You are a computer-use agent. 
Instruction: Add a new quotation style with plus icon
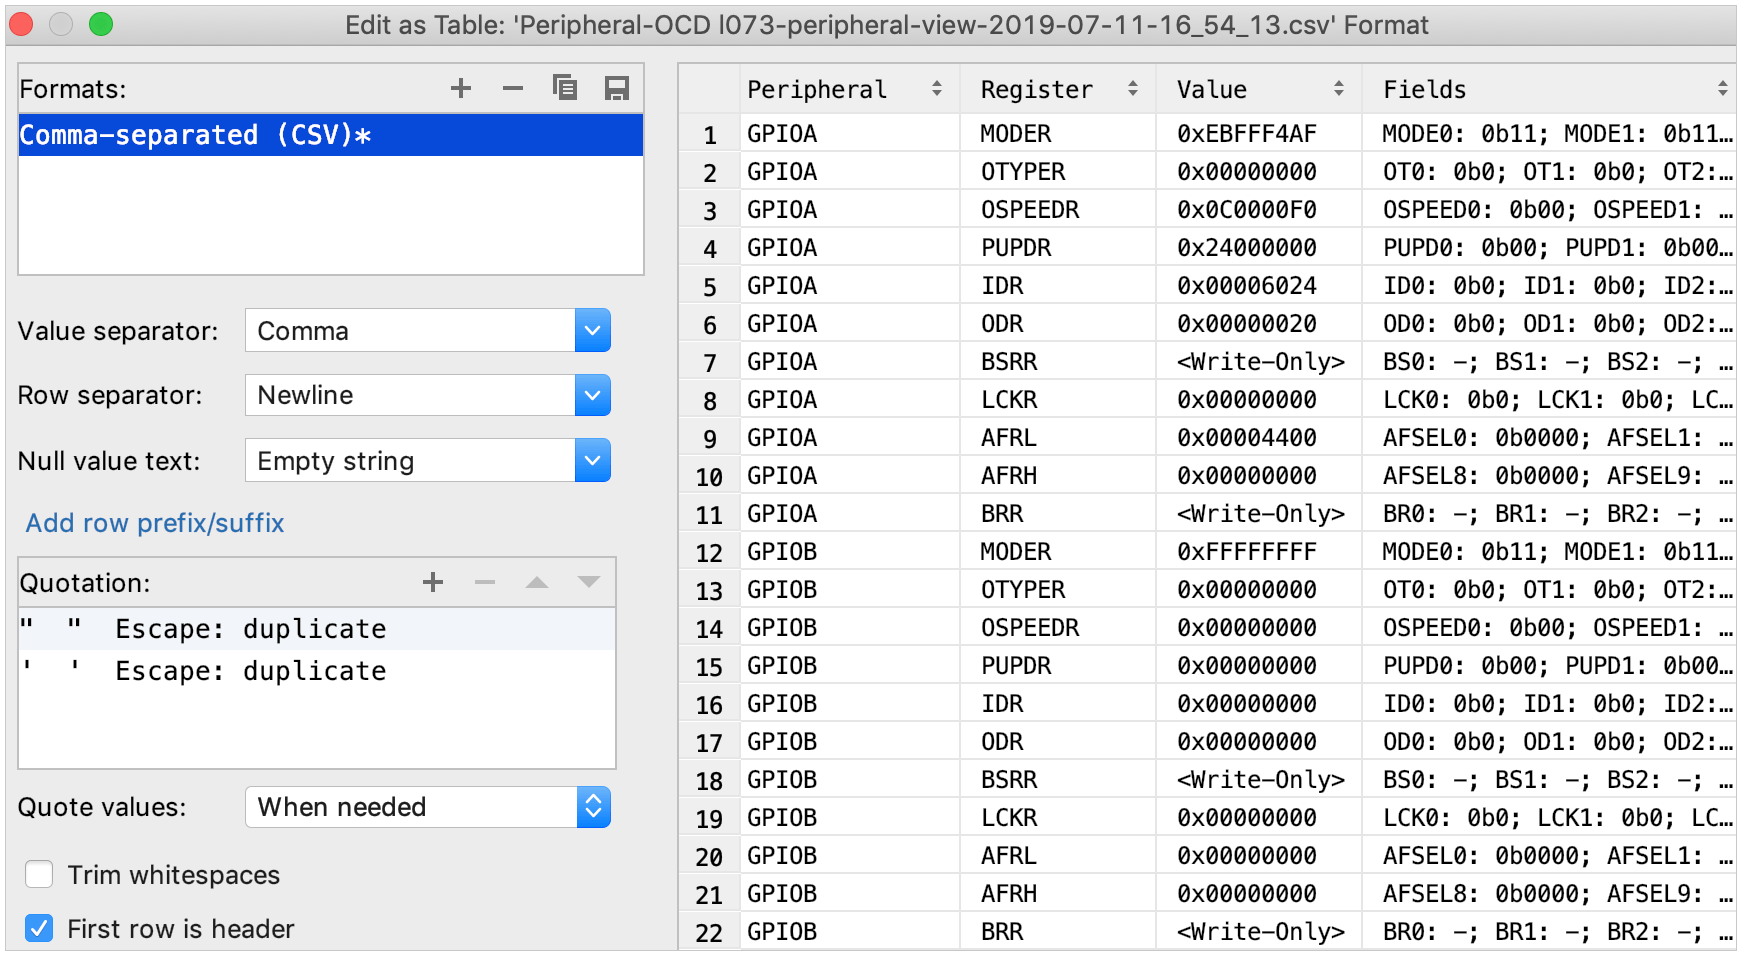pyautogui.click(x=433, y=582)
